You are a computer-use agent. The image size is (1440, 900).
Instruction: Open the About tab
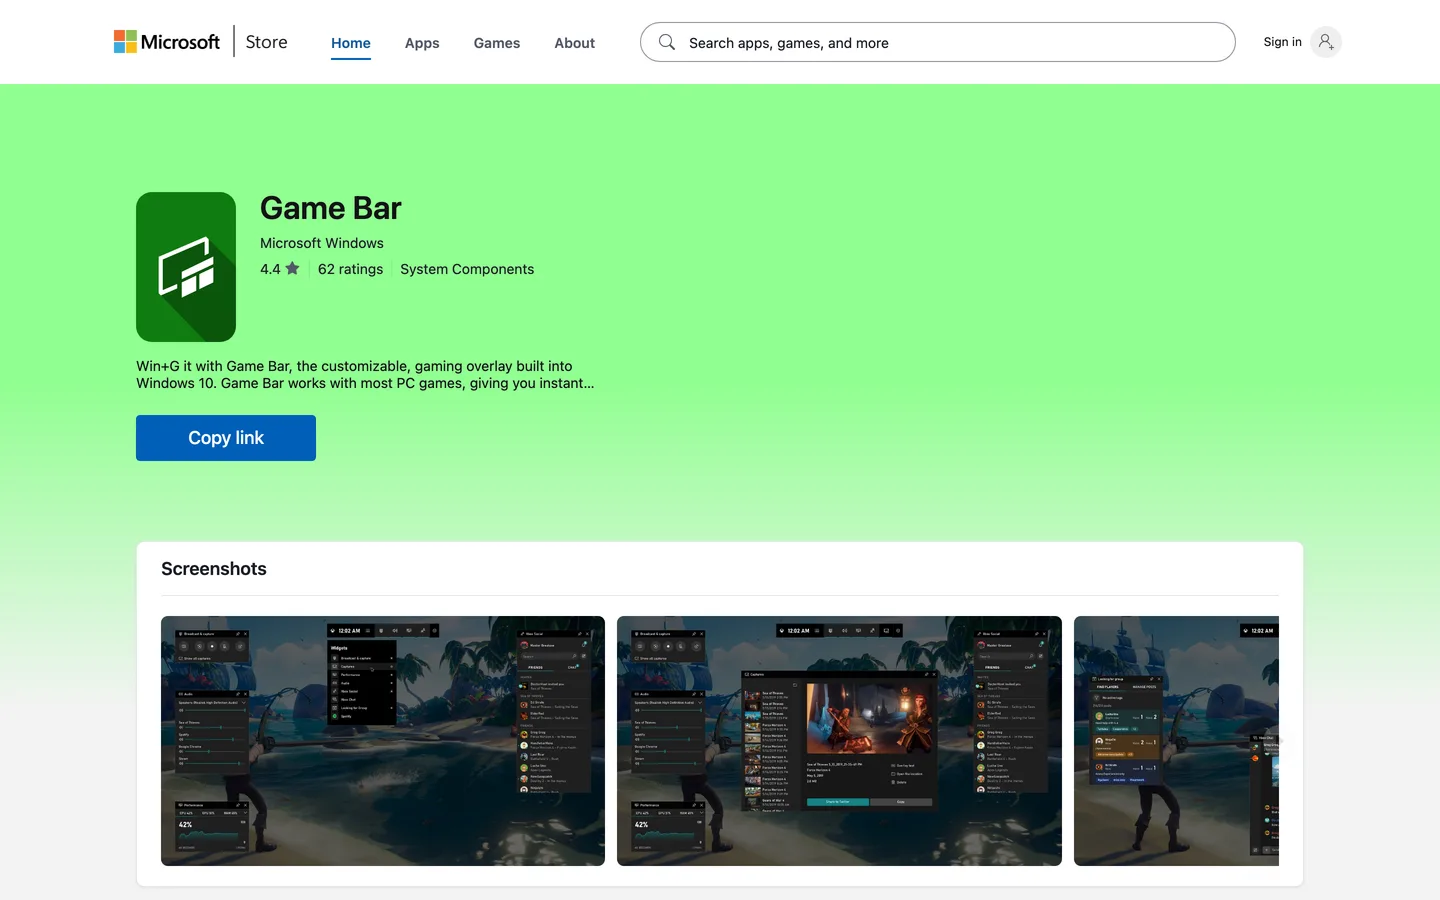click(x=575, y=43)
